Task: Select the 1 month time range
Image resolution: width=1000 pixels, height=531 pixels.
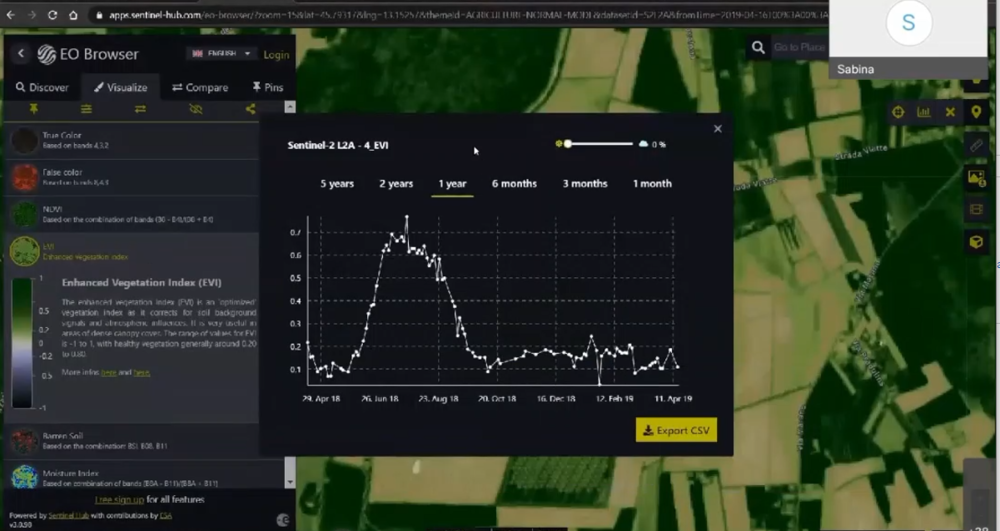Action: (652, 184)
